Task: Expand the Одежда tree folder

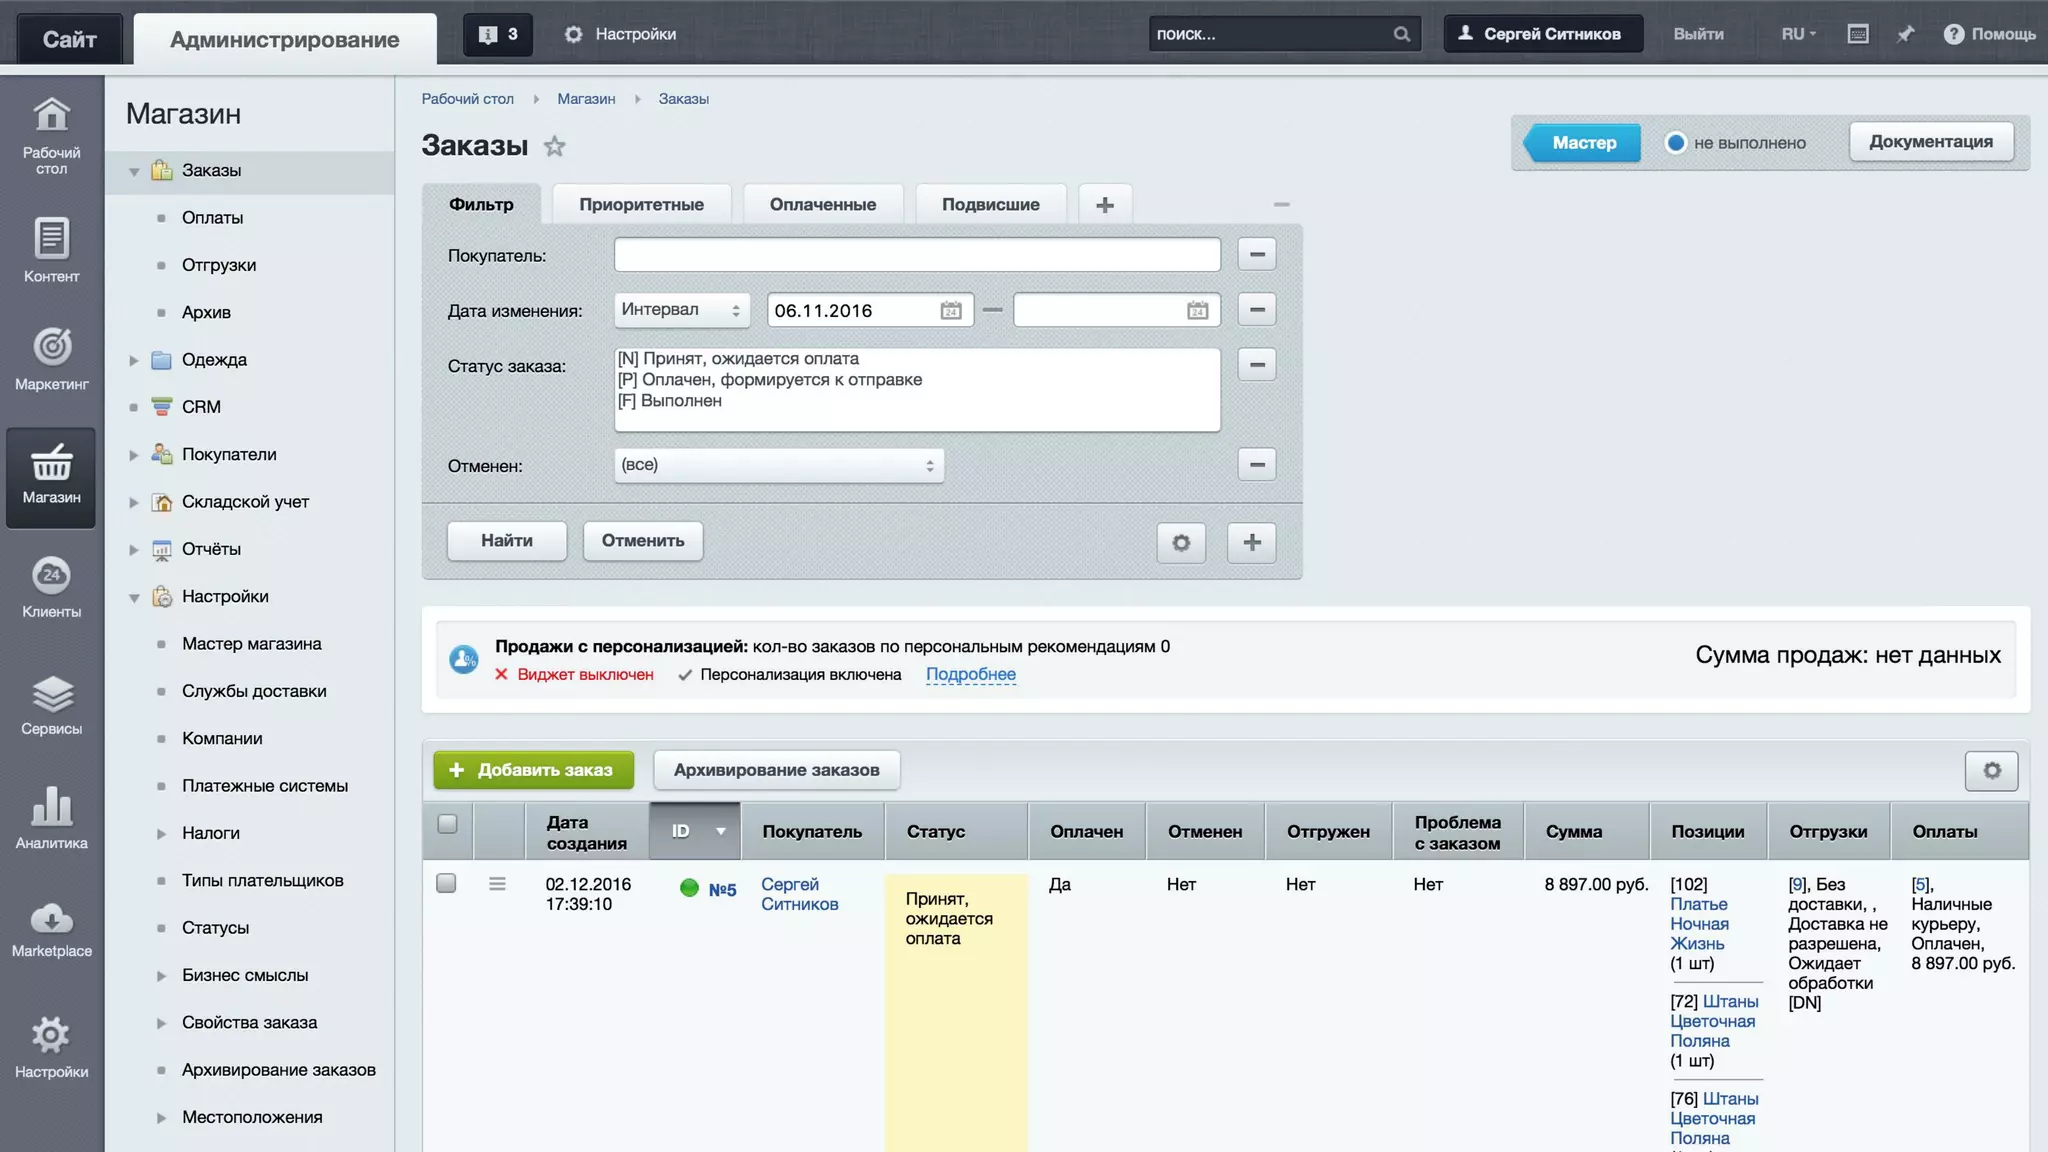Action: (x=134, y=360)
